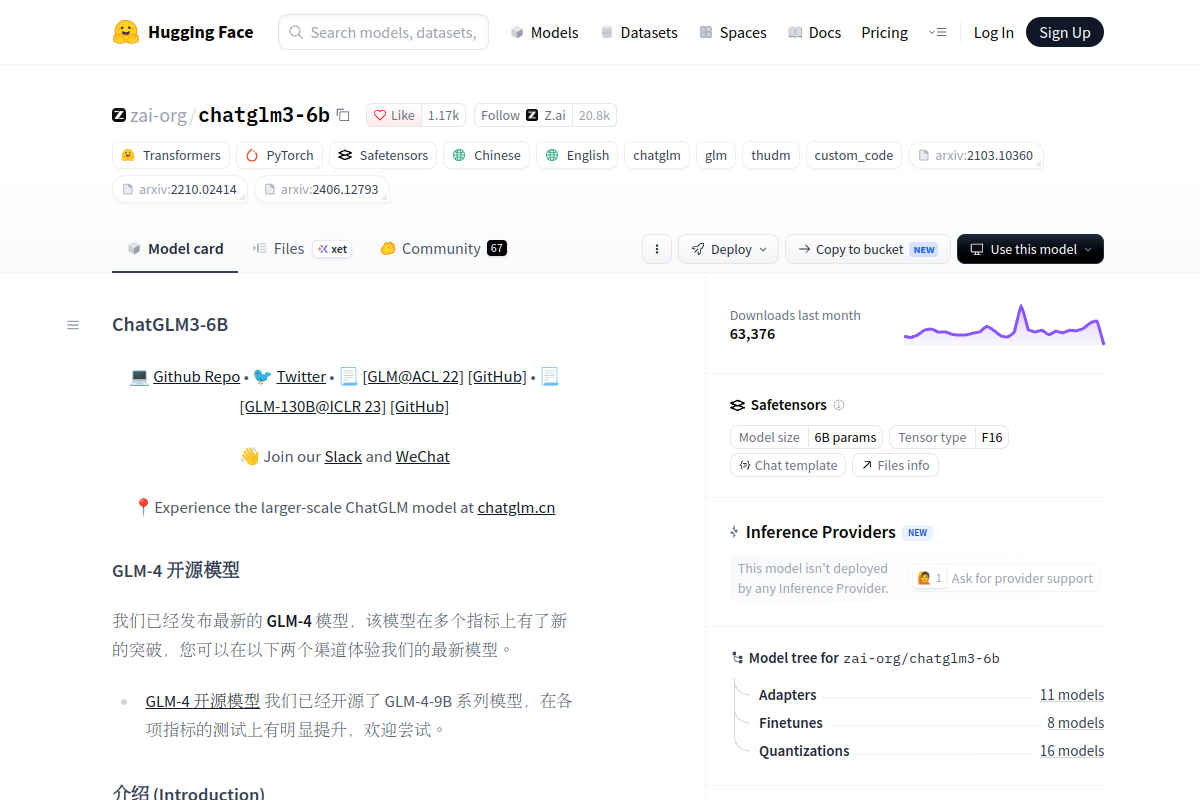The height and width of the screenshot is (800, 1200).
Task: Open the GLM-130B@ICLR 23 link
Action: (x=313, y=407)
